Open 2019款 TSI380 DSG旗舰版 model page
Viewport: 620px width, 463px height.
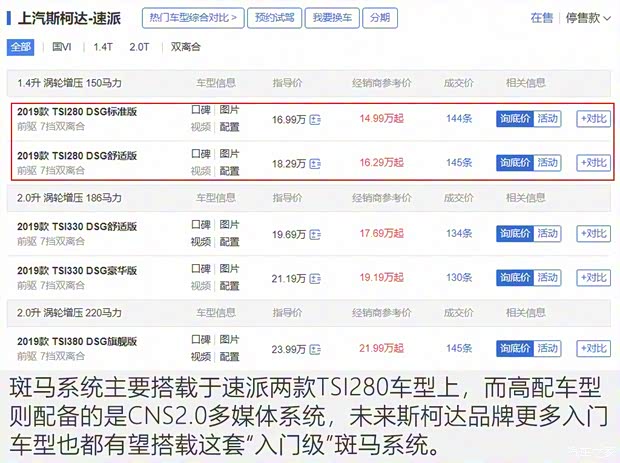[77, 342]
